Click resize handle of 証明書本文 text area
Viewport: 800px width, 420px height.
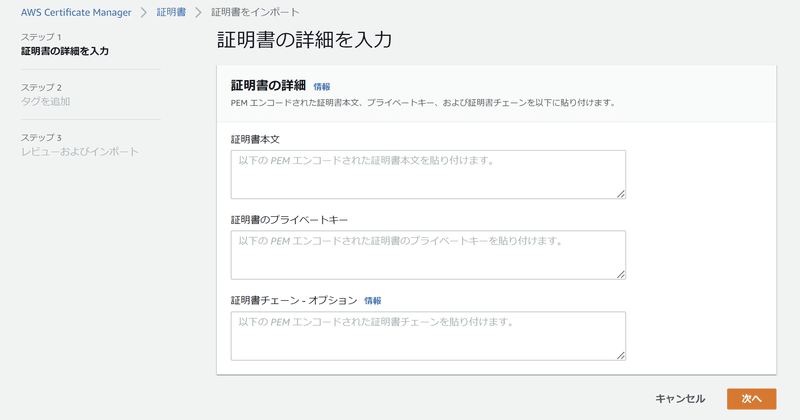(620, 194)
